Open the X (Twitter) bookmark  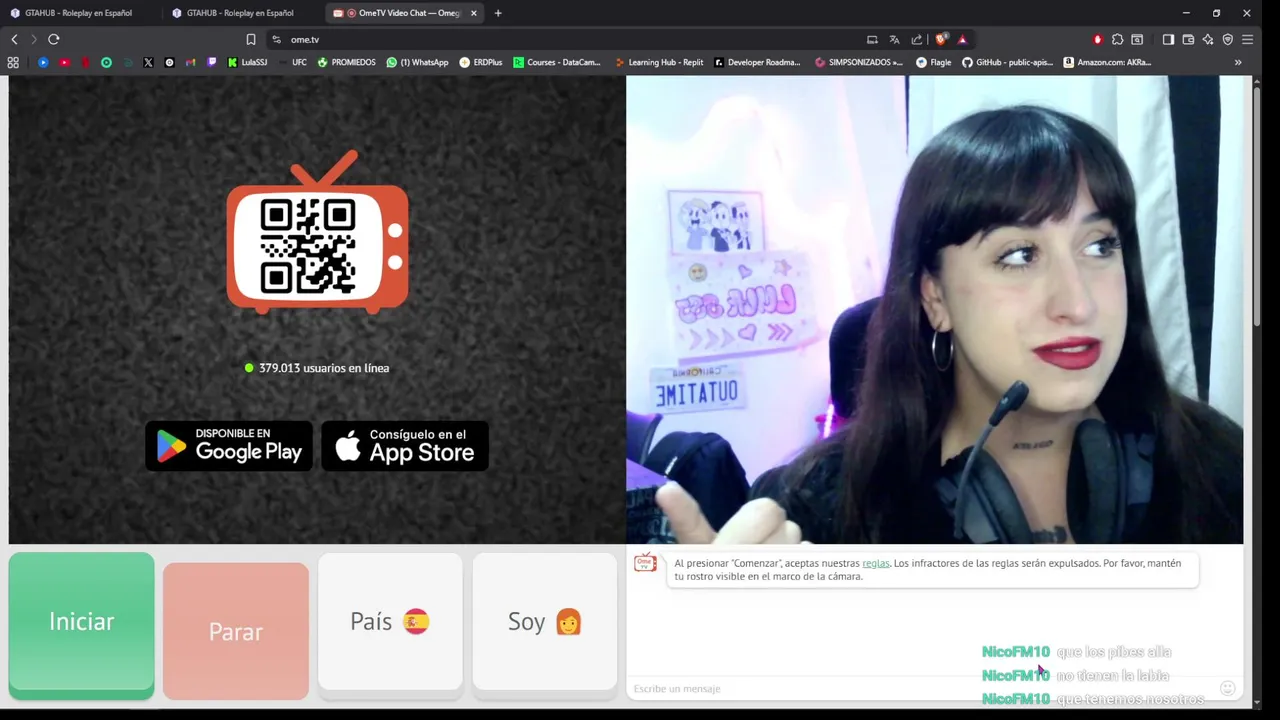148,62
